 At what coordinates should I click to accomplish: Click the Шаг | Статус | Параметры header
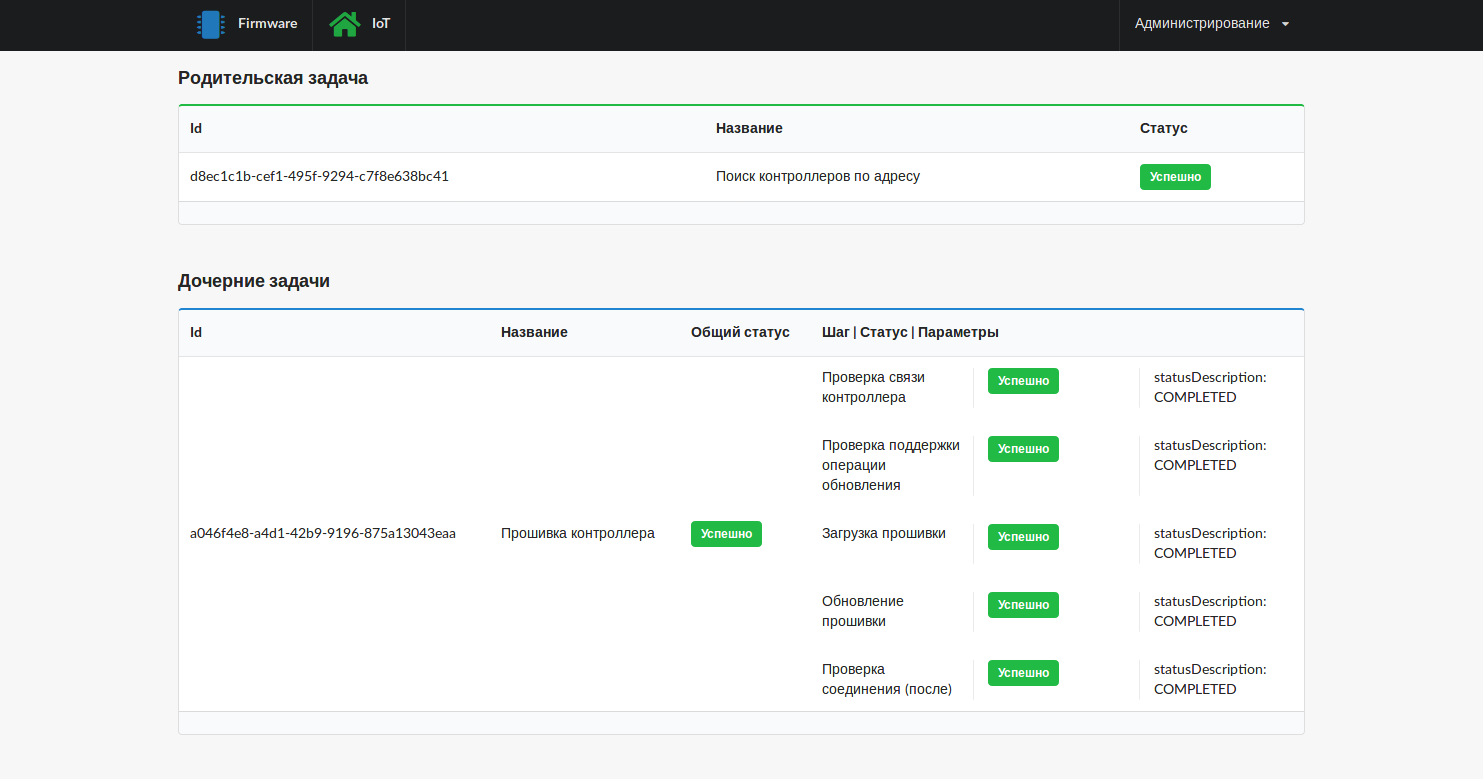pyautogui.click(x=910, y=332)
